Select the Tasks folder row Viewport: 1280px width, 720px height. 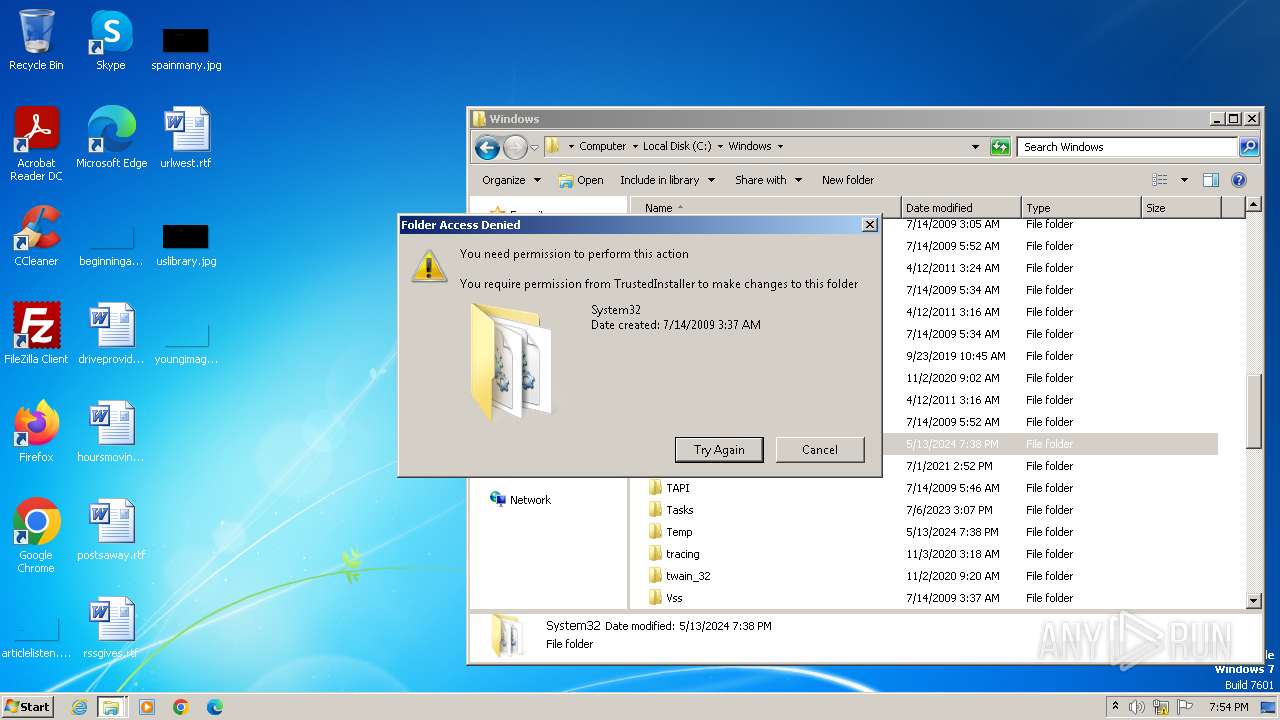pyautogui.click(x=932, y=510)
